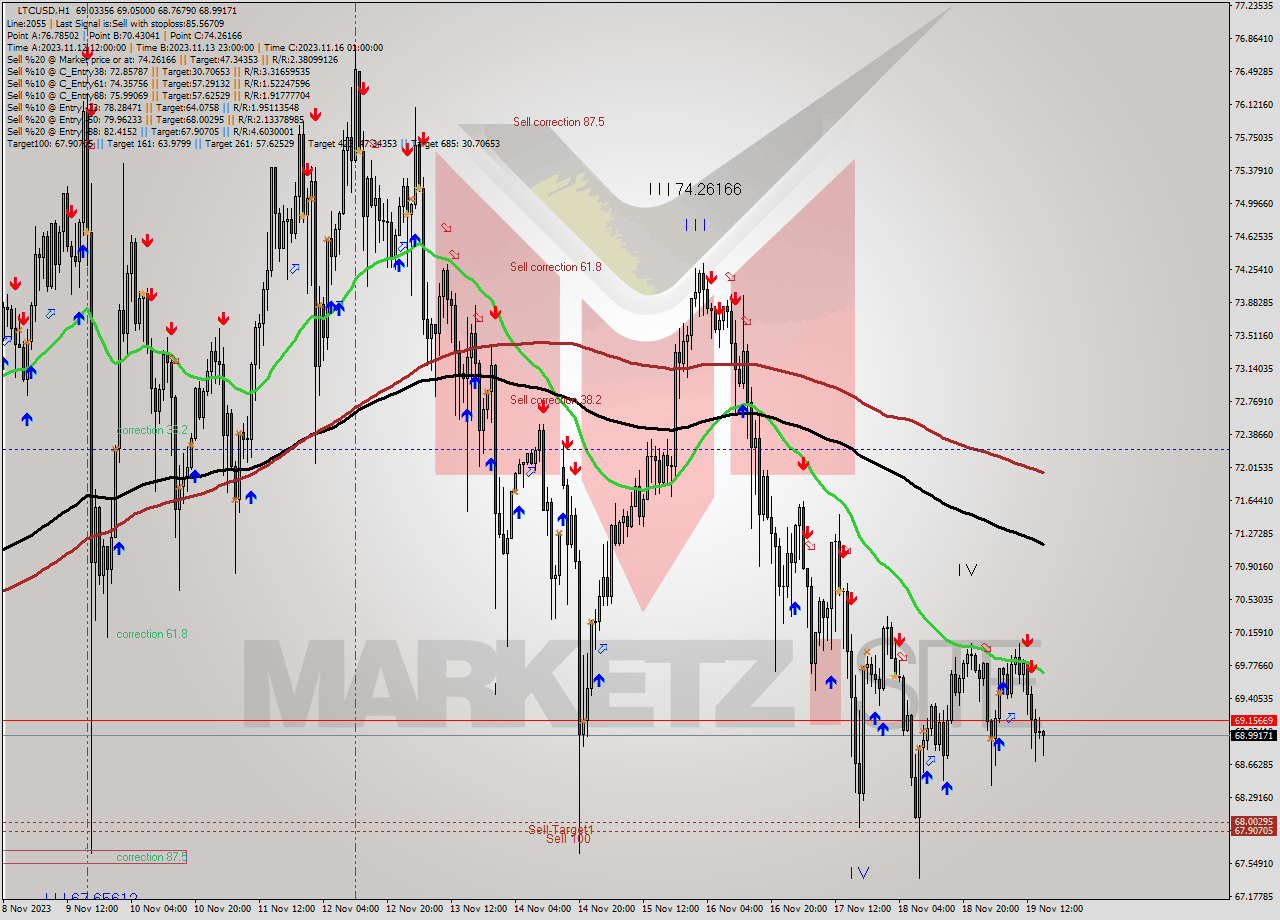Image resolution: width=1280 pixels, height=920 pixels.
Task: Click the Time B:2023.11.13 23:00:00 text
Action: [195, 47]
